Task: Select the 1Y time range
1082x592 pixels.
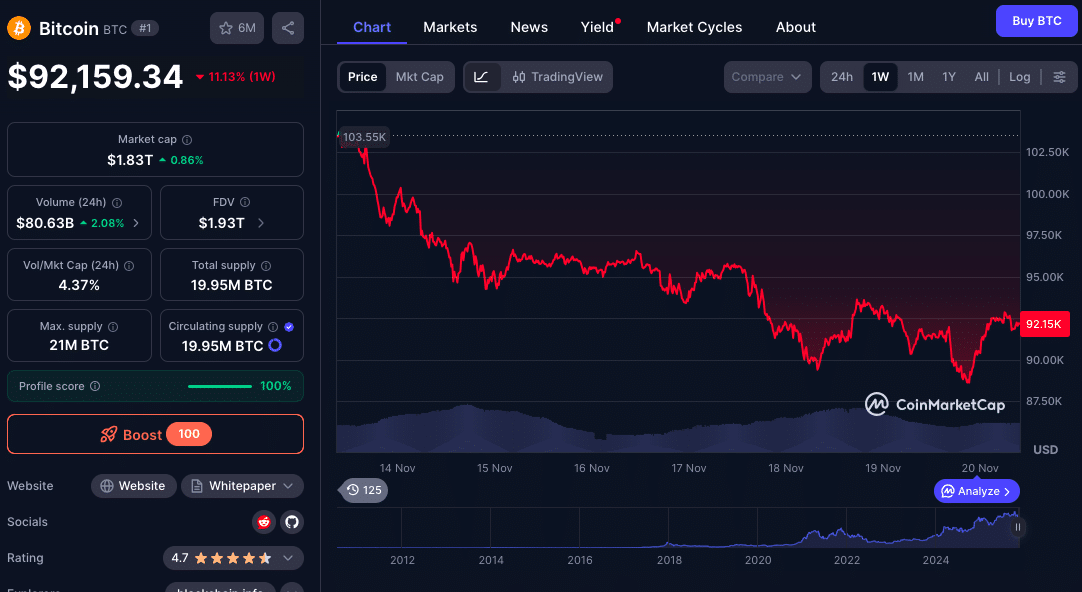Action: point(949,77)
